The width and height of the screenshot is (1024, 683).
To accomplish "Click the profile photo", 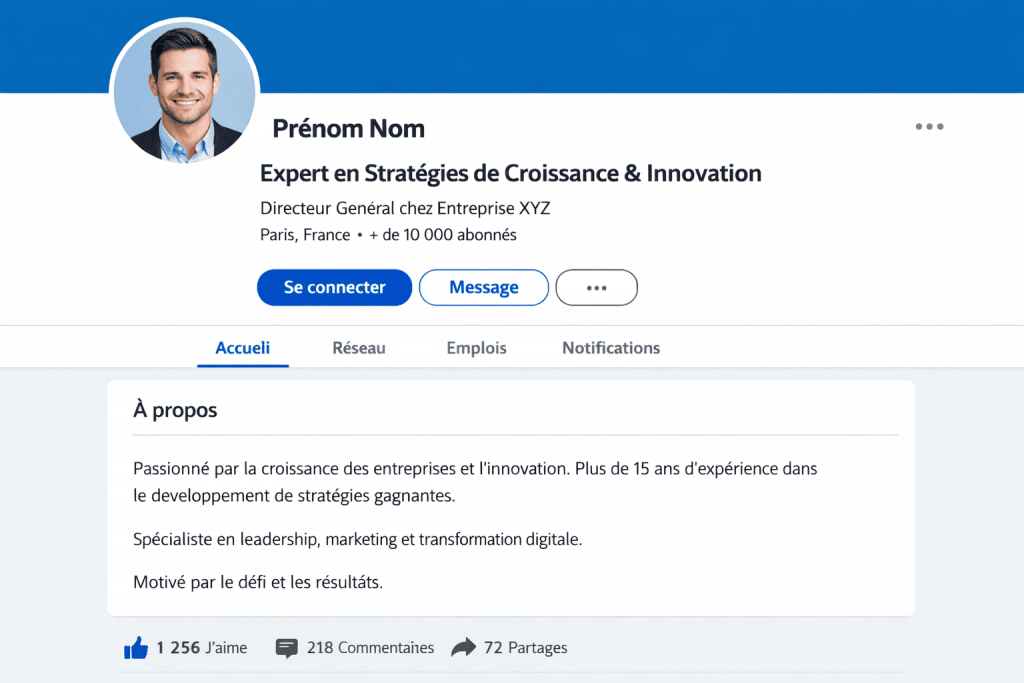I will pos(185,91).
